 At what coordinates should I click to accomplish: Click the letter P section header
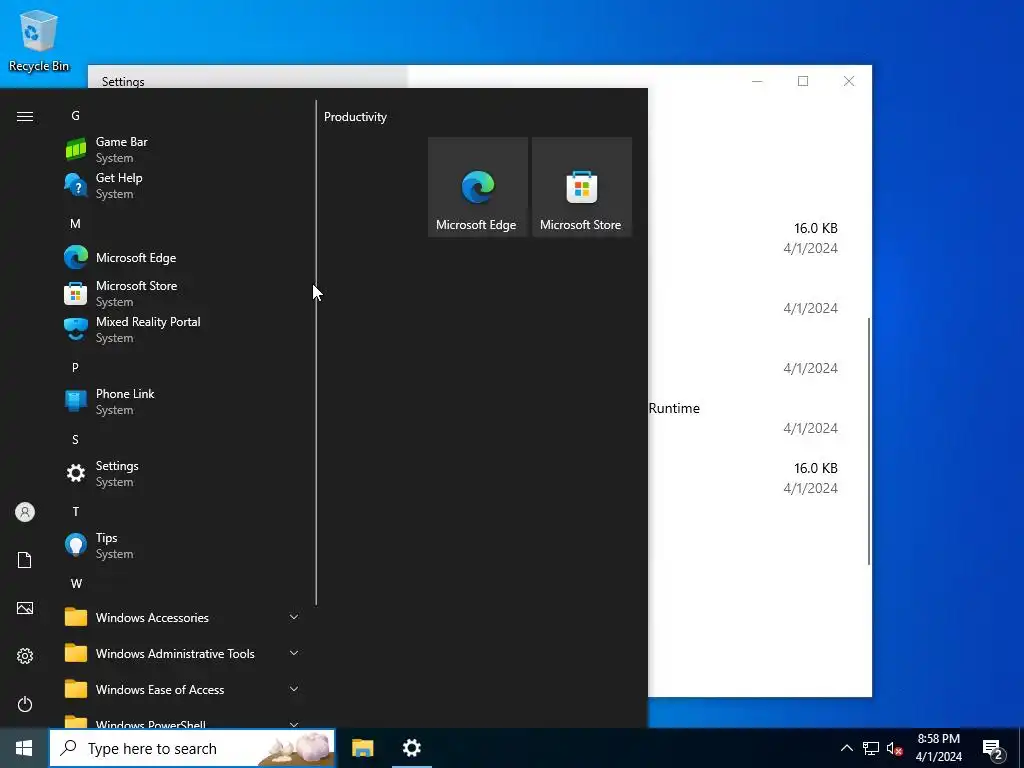[75, 367]
